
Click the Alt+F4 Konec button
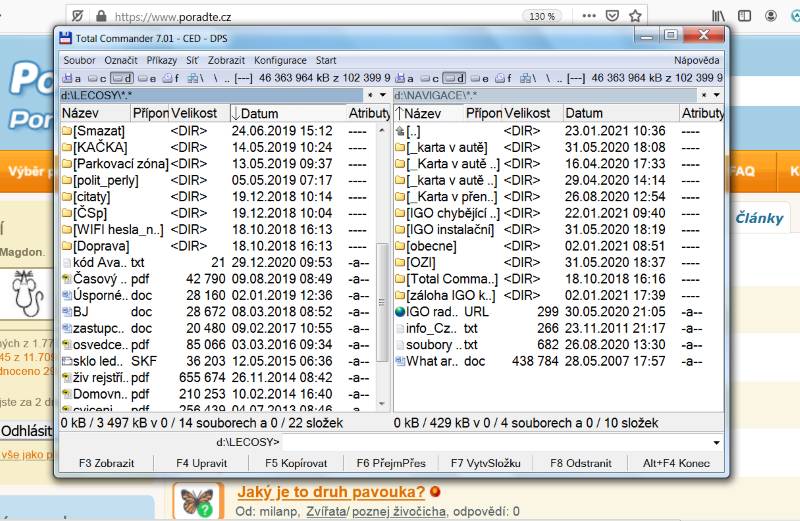coord(676,463)
